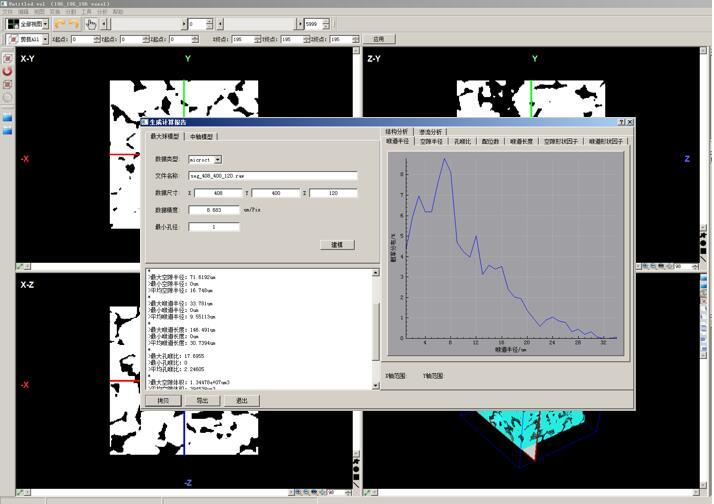Open the 配位数 chart tab
This screenshot has height=504, width=714.
(490, 142)
